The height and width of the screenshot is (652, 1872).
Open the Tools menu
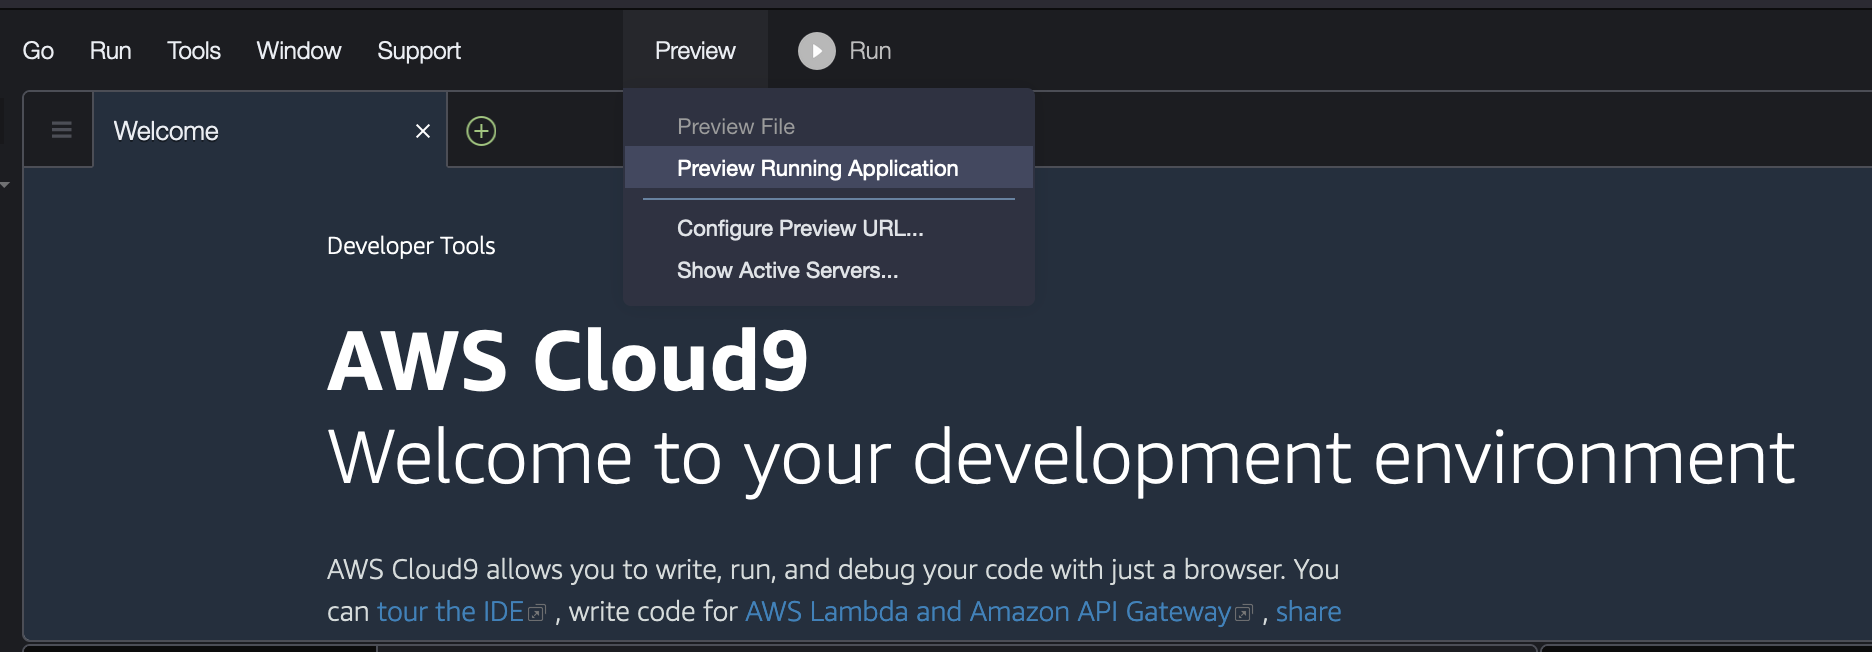click(x=193, y=51)
